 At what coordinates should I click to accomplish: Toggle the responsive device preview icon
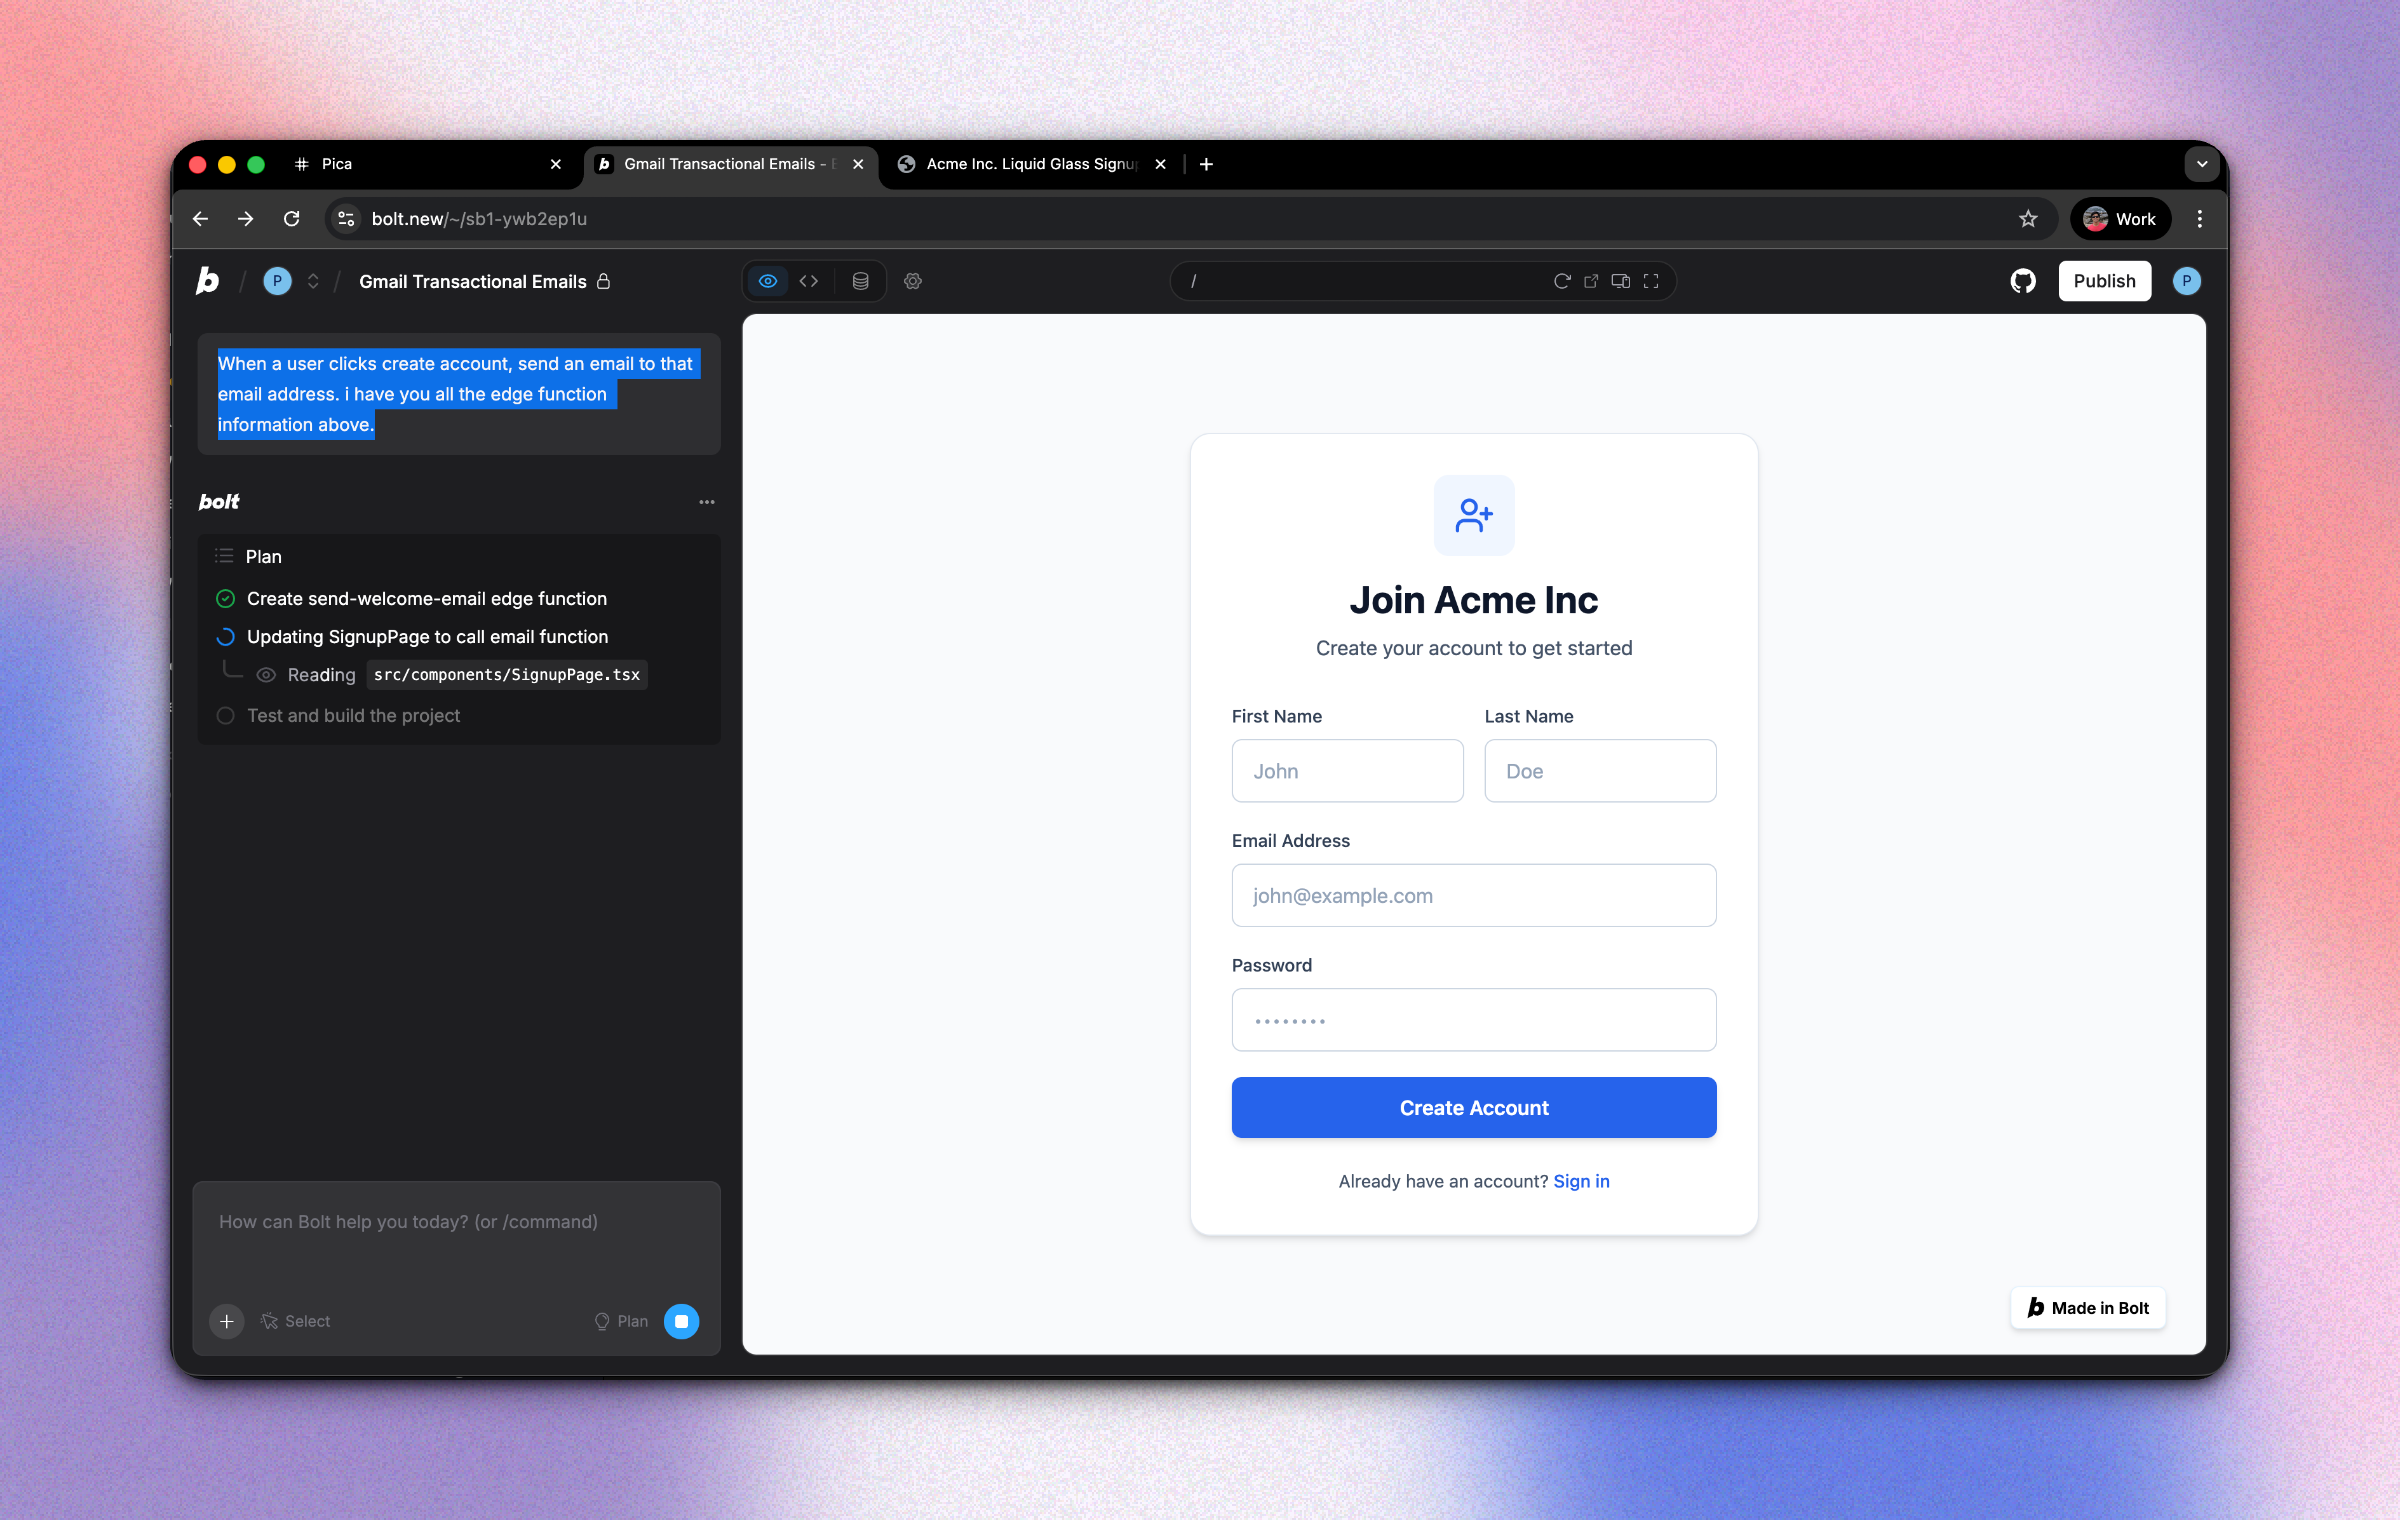pyautogui.click(x=1619, y=281)
